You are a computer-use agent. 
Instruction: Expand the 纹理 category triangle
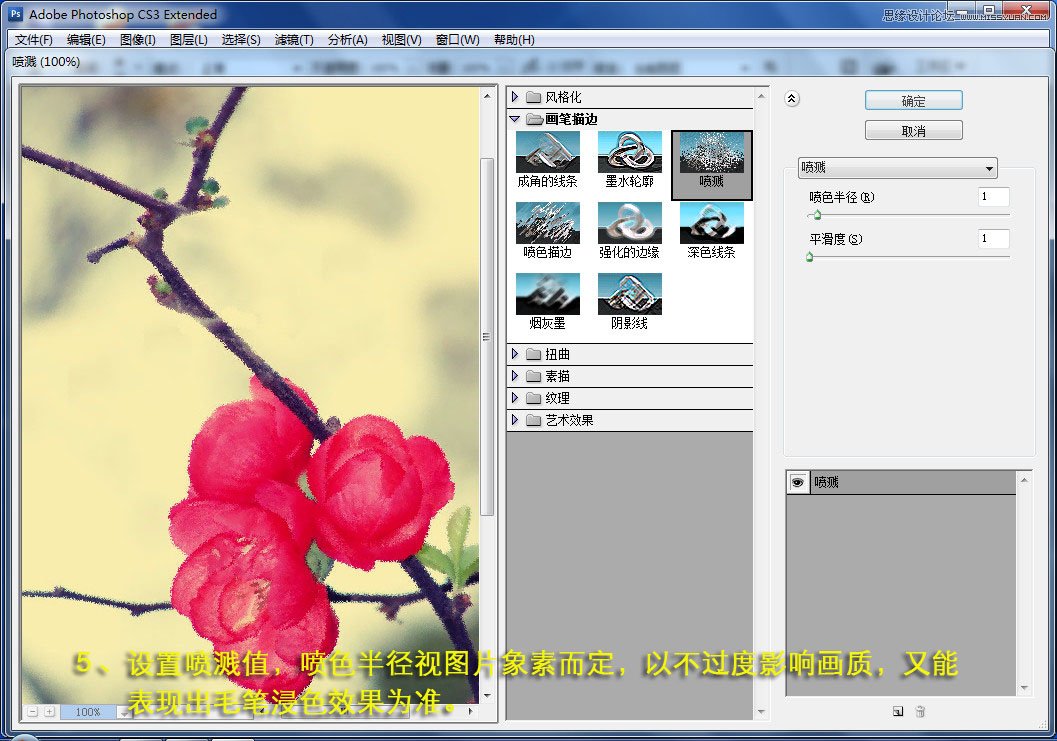click(515, 398)
